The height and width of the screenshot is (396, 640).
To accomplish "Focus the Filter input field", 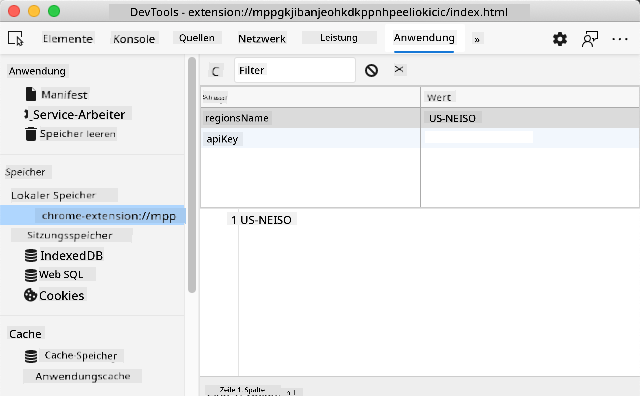I will [295, 70].
